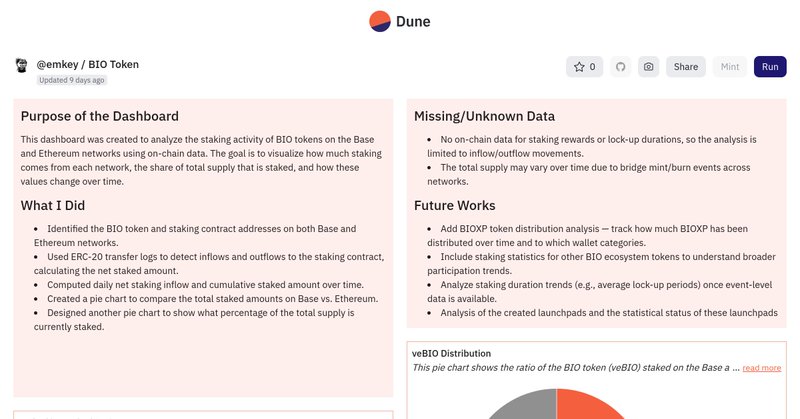Click the gray pie chart slice
This screenshot has height=419, width=800.
tap(526, 406)
